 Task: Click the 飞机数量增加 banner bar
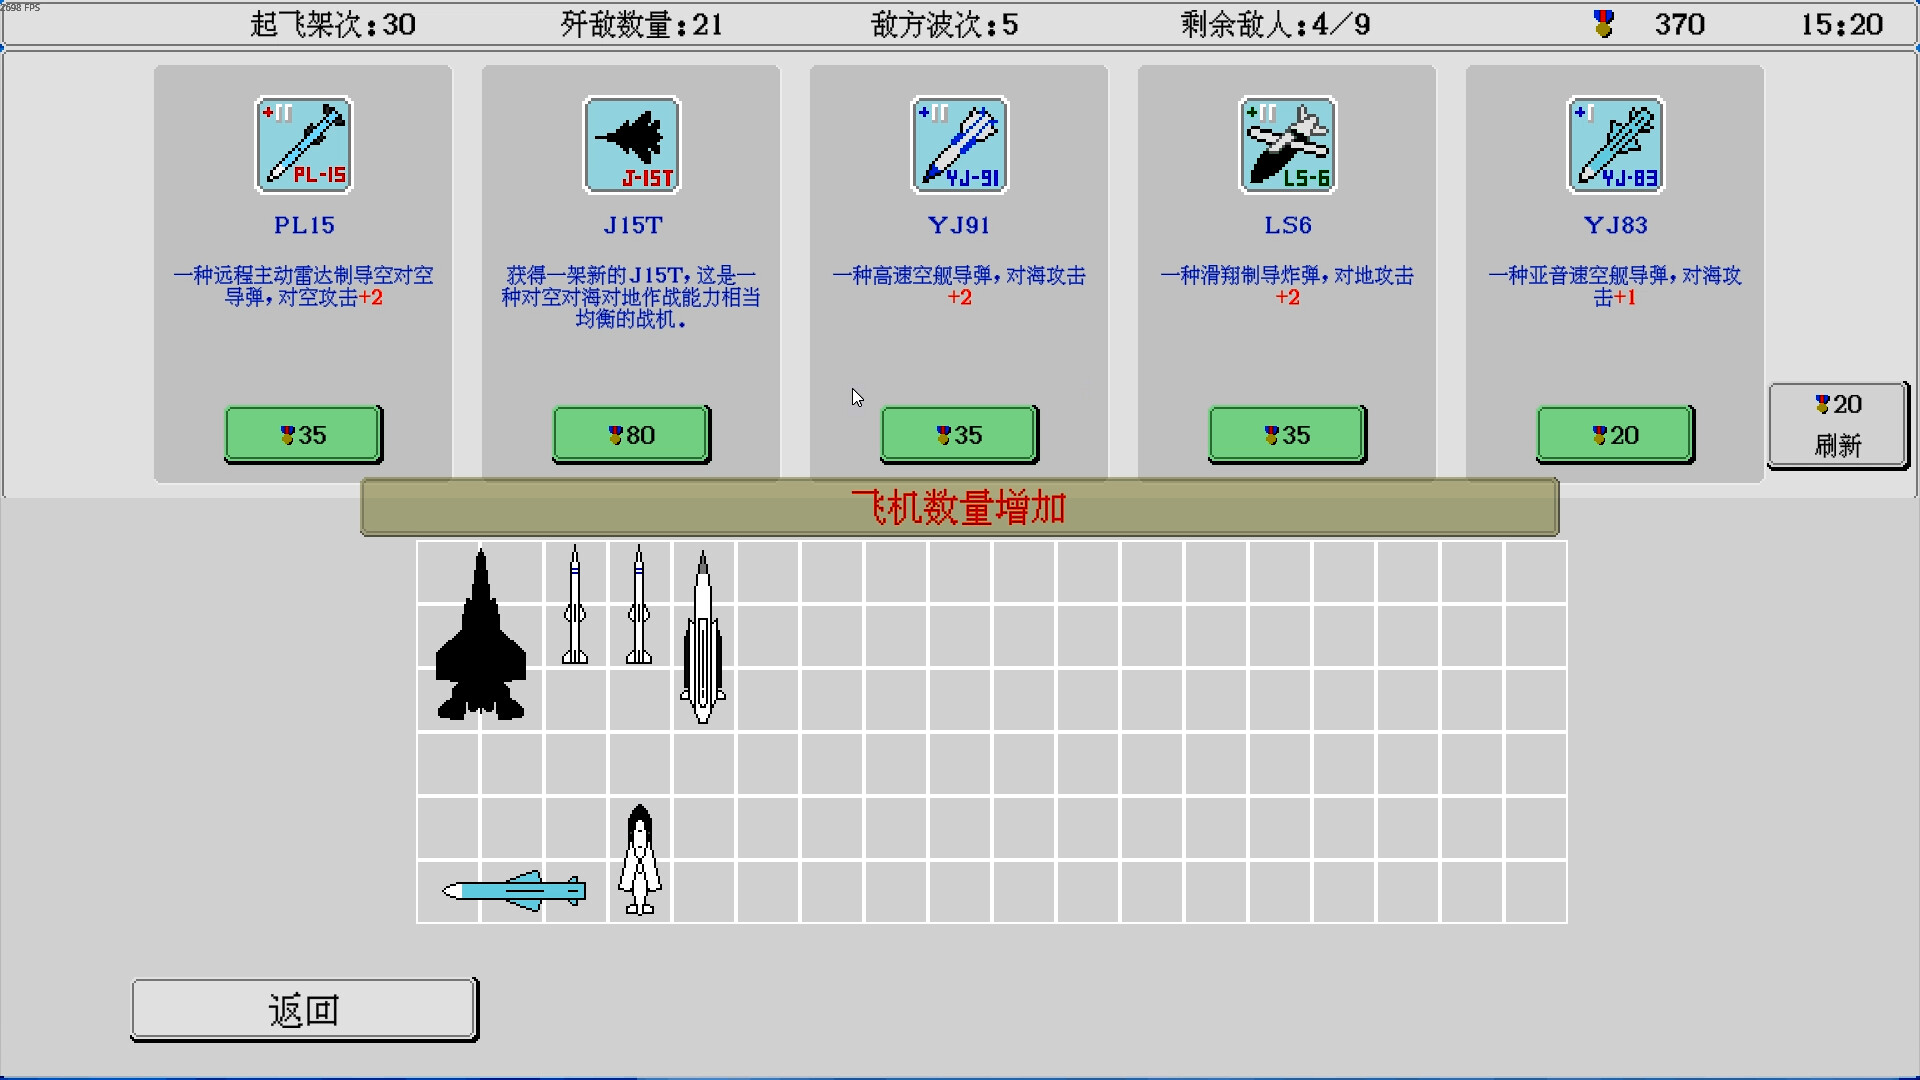[959, 507]
